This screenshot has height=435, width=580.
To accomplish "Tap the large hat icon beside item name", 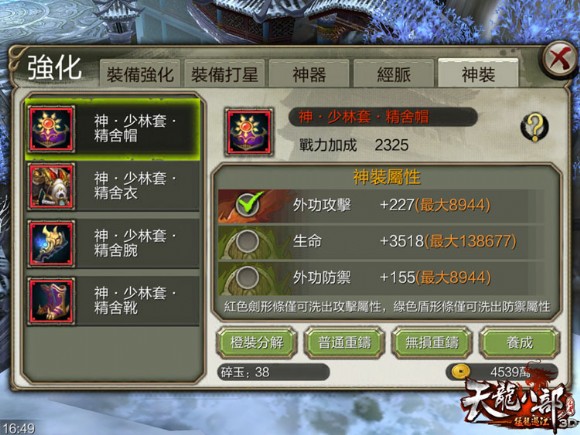I will tap(249, 132).
